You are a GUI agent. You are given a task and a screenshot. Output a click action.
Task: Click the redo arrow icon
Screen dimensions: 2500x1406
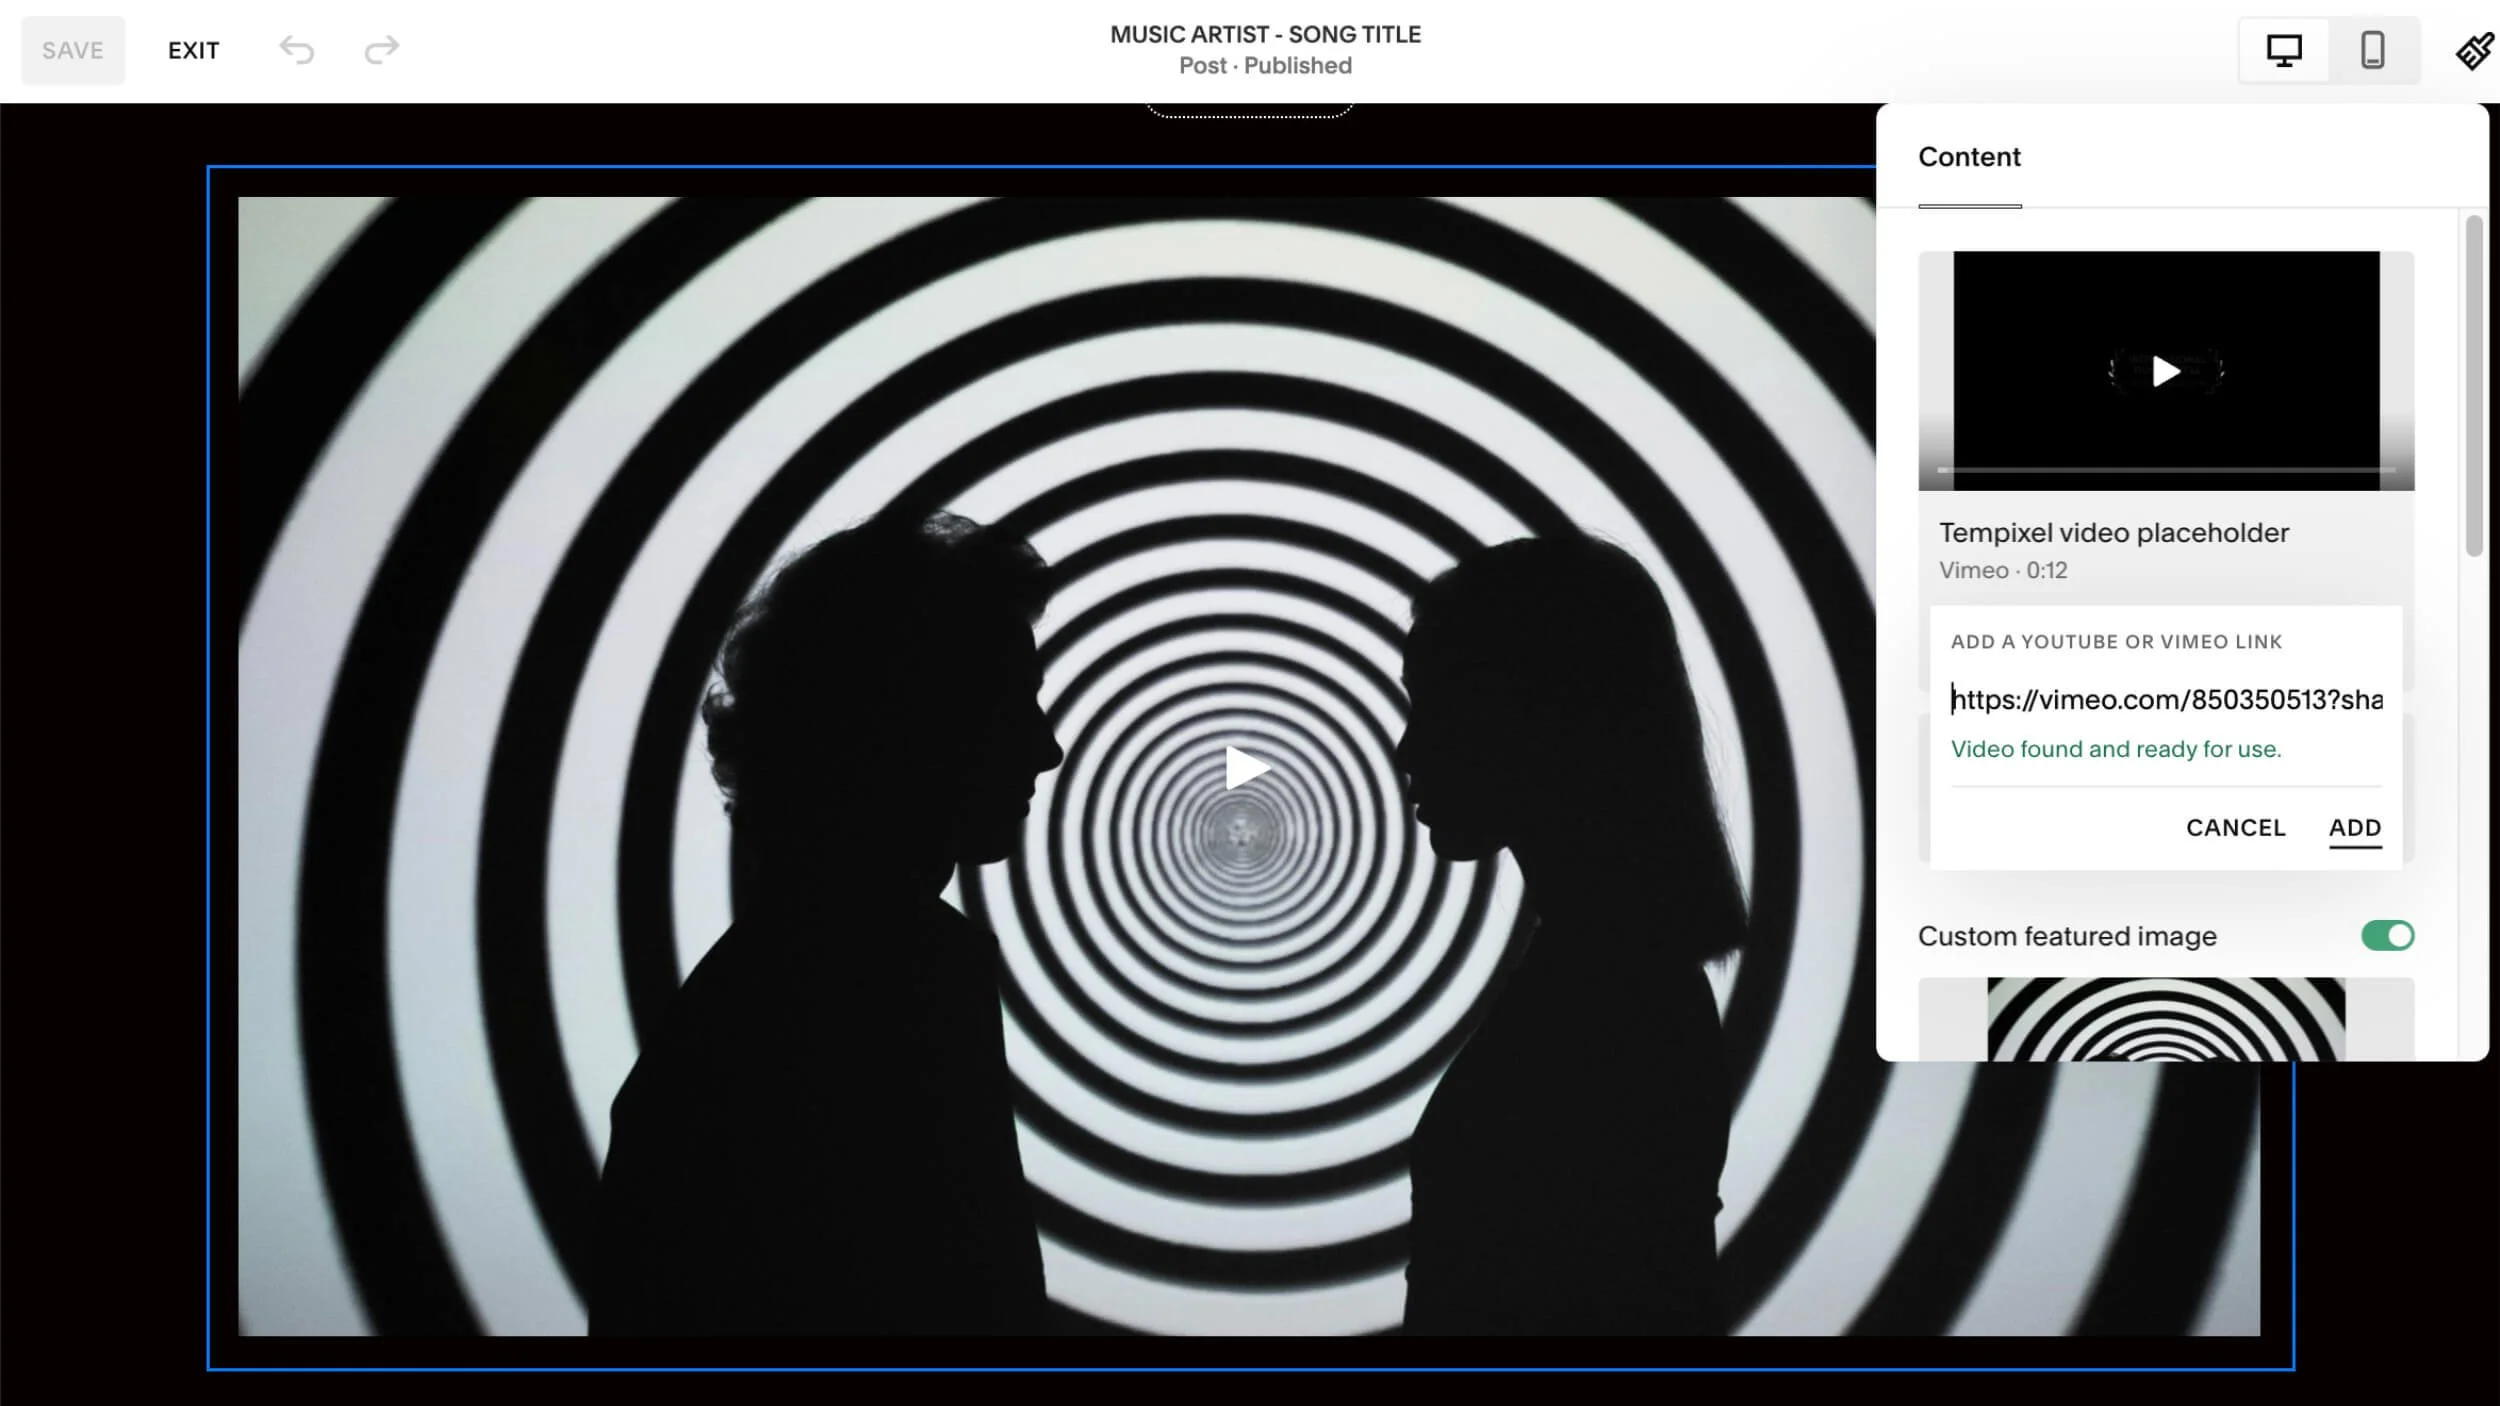(381, 49)
